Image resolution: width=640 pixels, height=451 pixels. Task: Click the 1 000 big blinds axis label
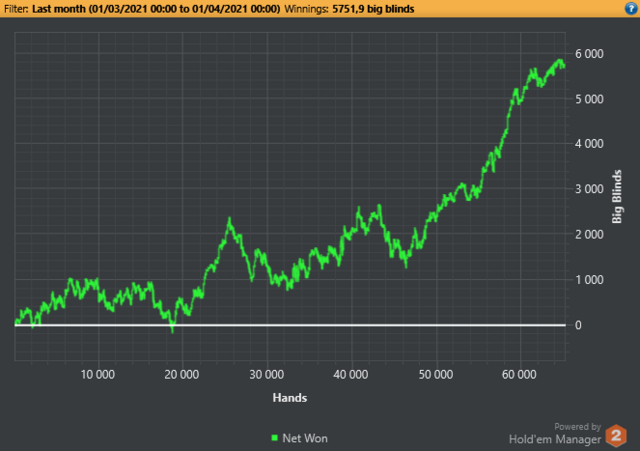point(589,280)
